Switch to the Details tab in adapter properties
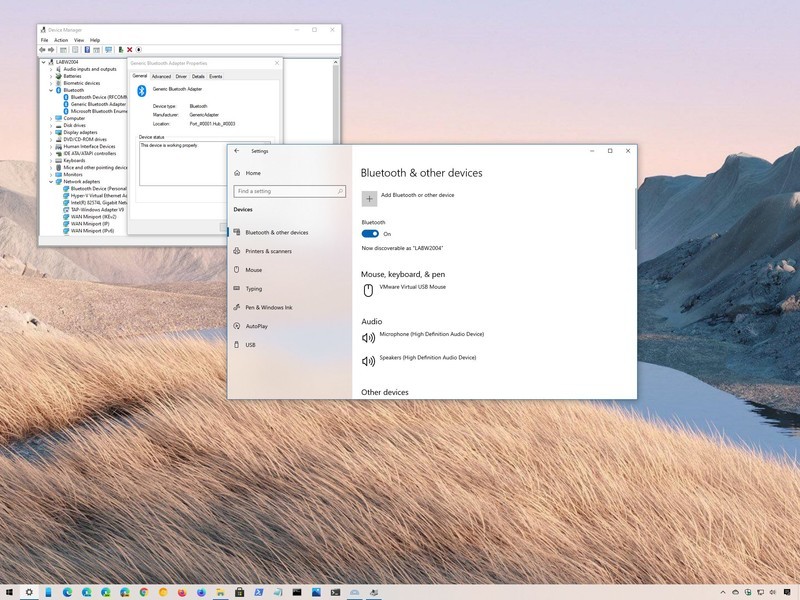This screenshot has height=600, width=800. pos(198,77)
